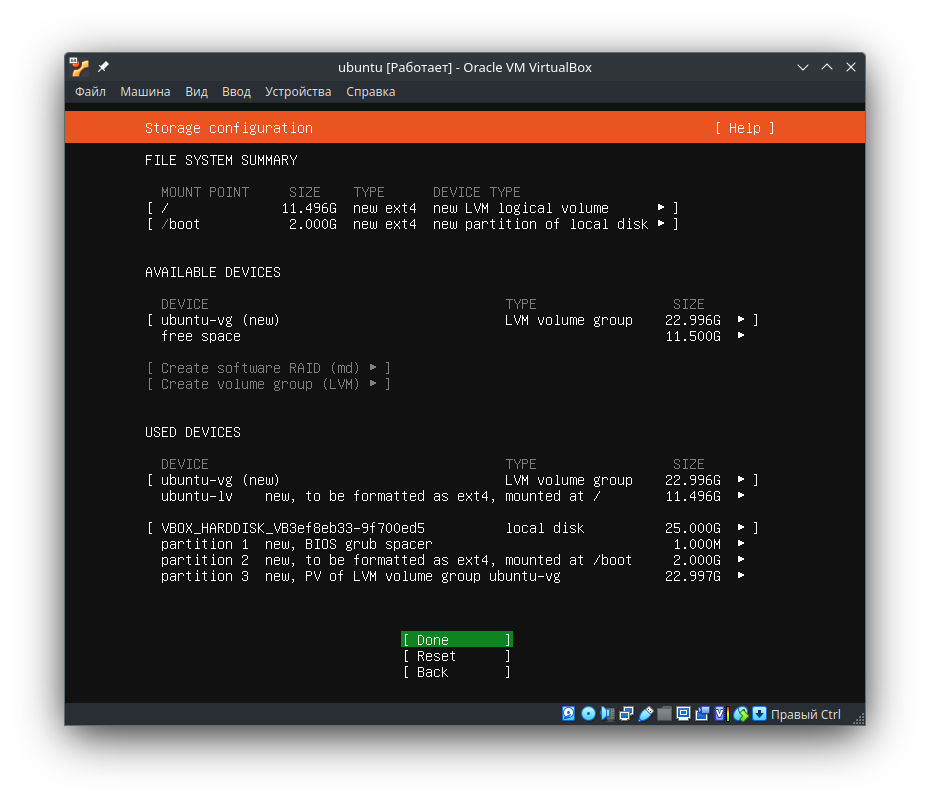Click the Правый Ctrl host key indicator
Image resolution: width=930 pixels, height=802 pixels.
pyautogui.click(x=806, y=713)
